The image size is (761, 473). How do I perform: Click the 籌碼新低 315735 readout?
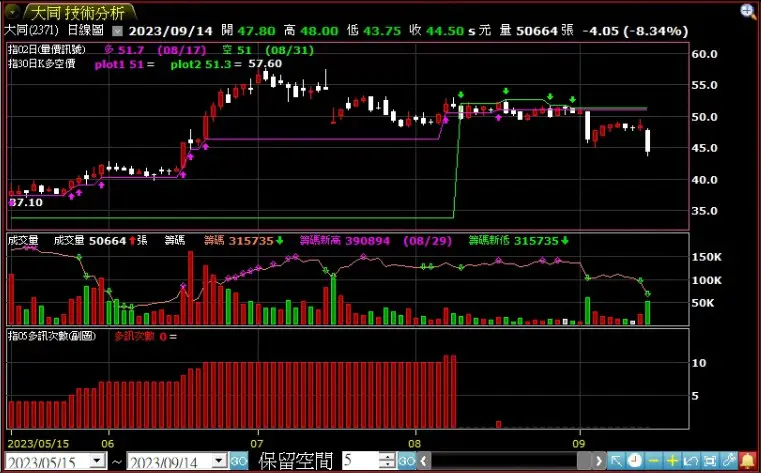[x=518, y=241]
